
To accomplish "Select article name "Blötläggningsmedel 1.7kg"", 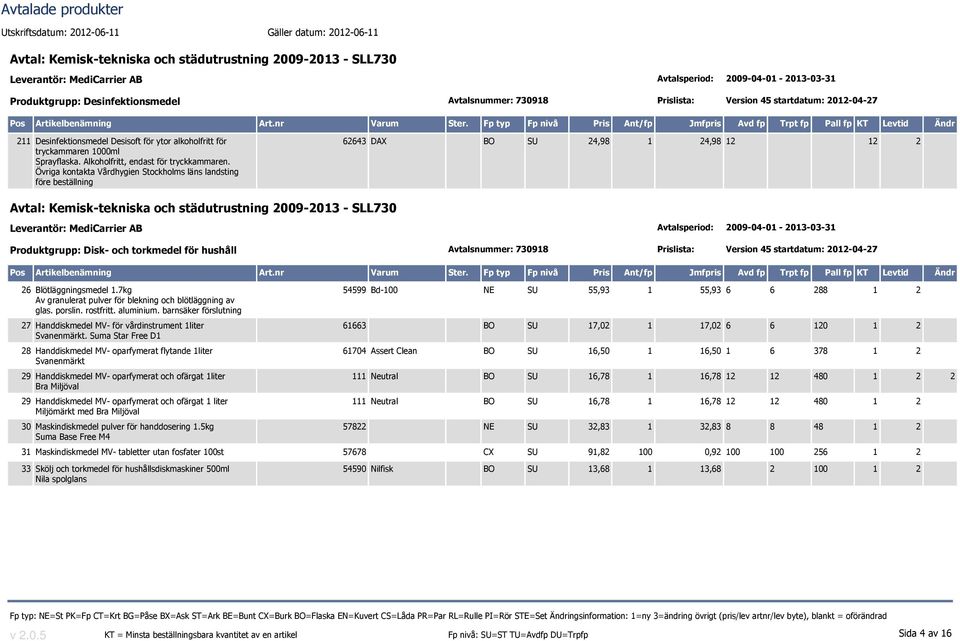I will pyautogui.click(x=83, y=290).
